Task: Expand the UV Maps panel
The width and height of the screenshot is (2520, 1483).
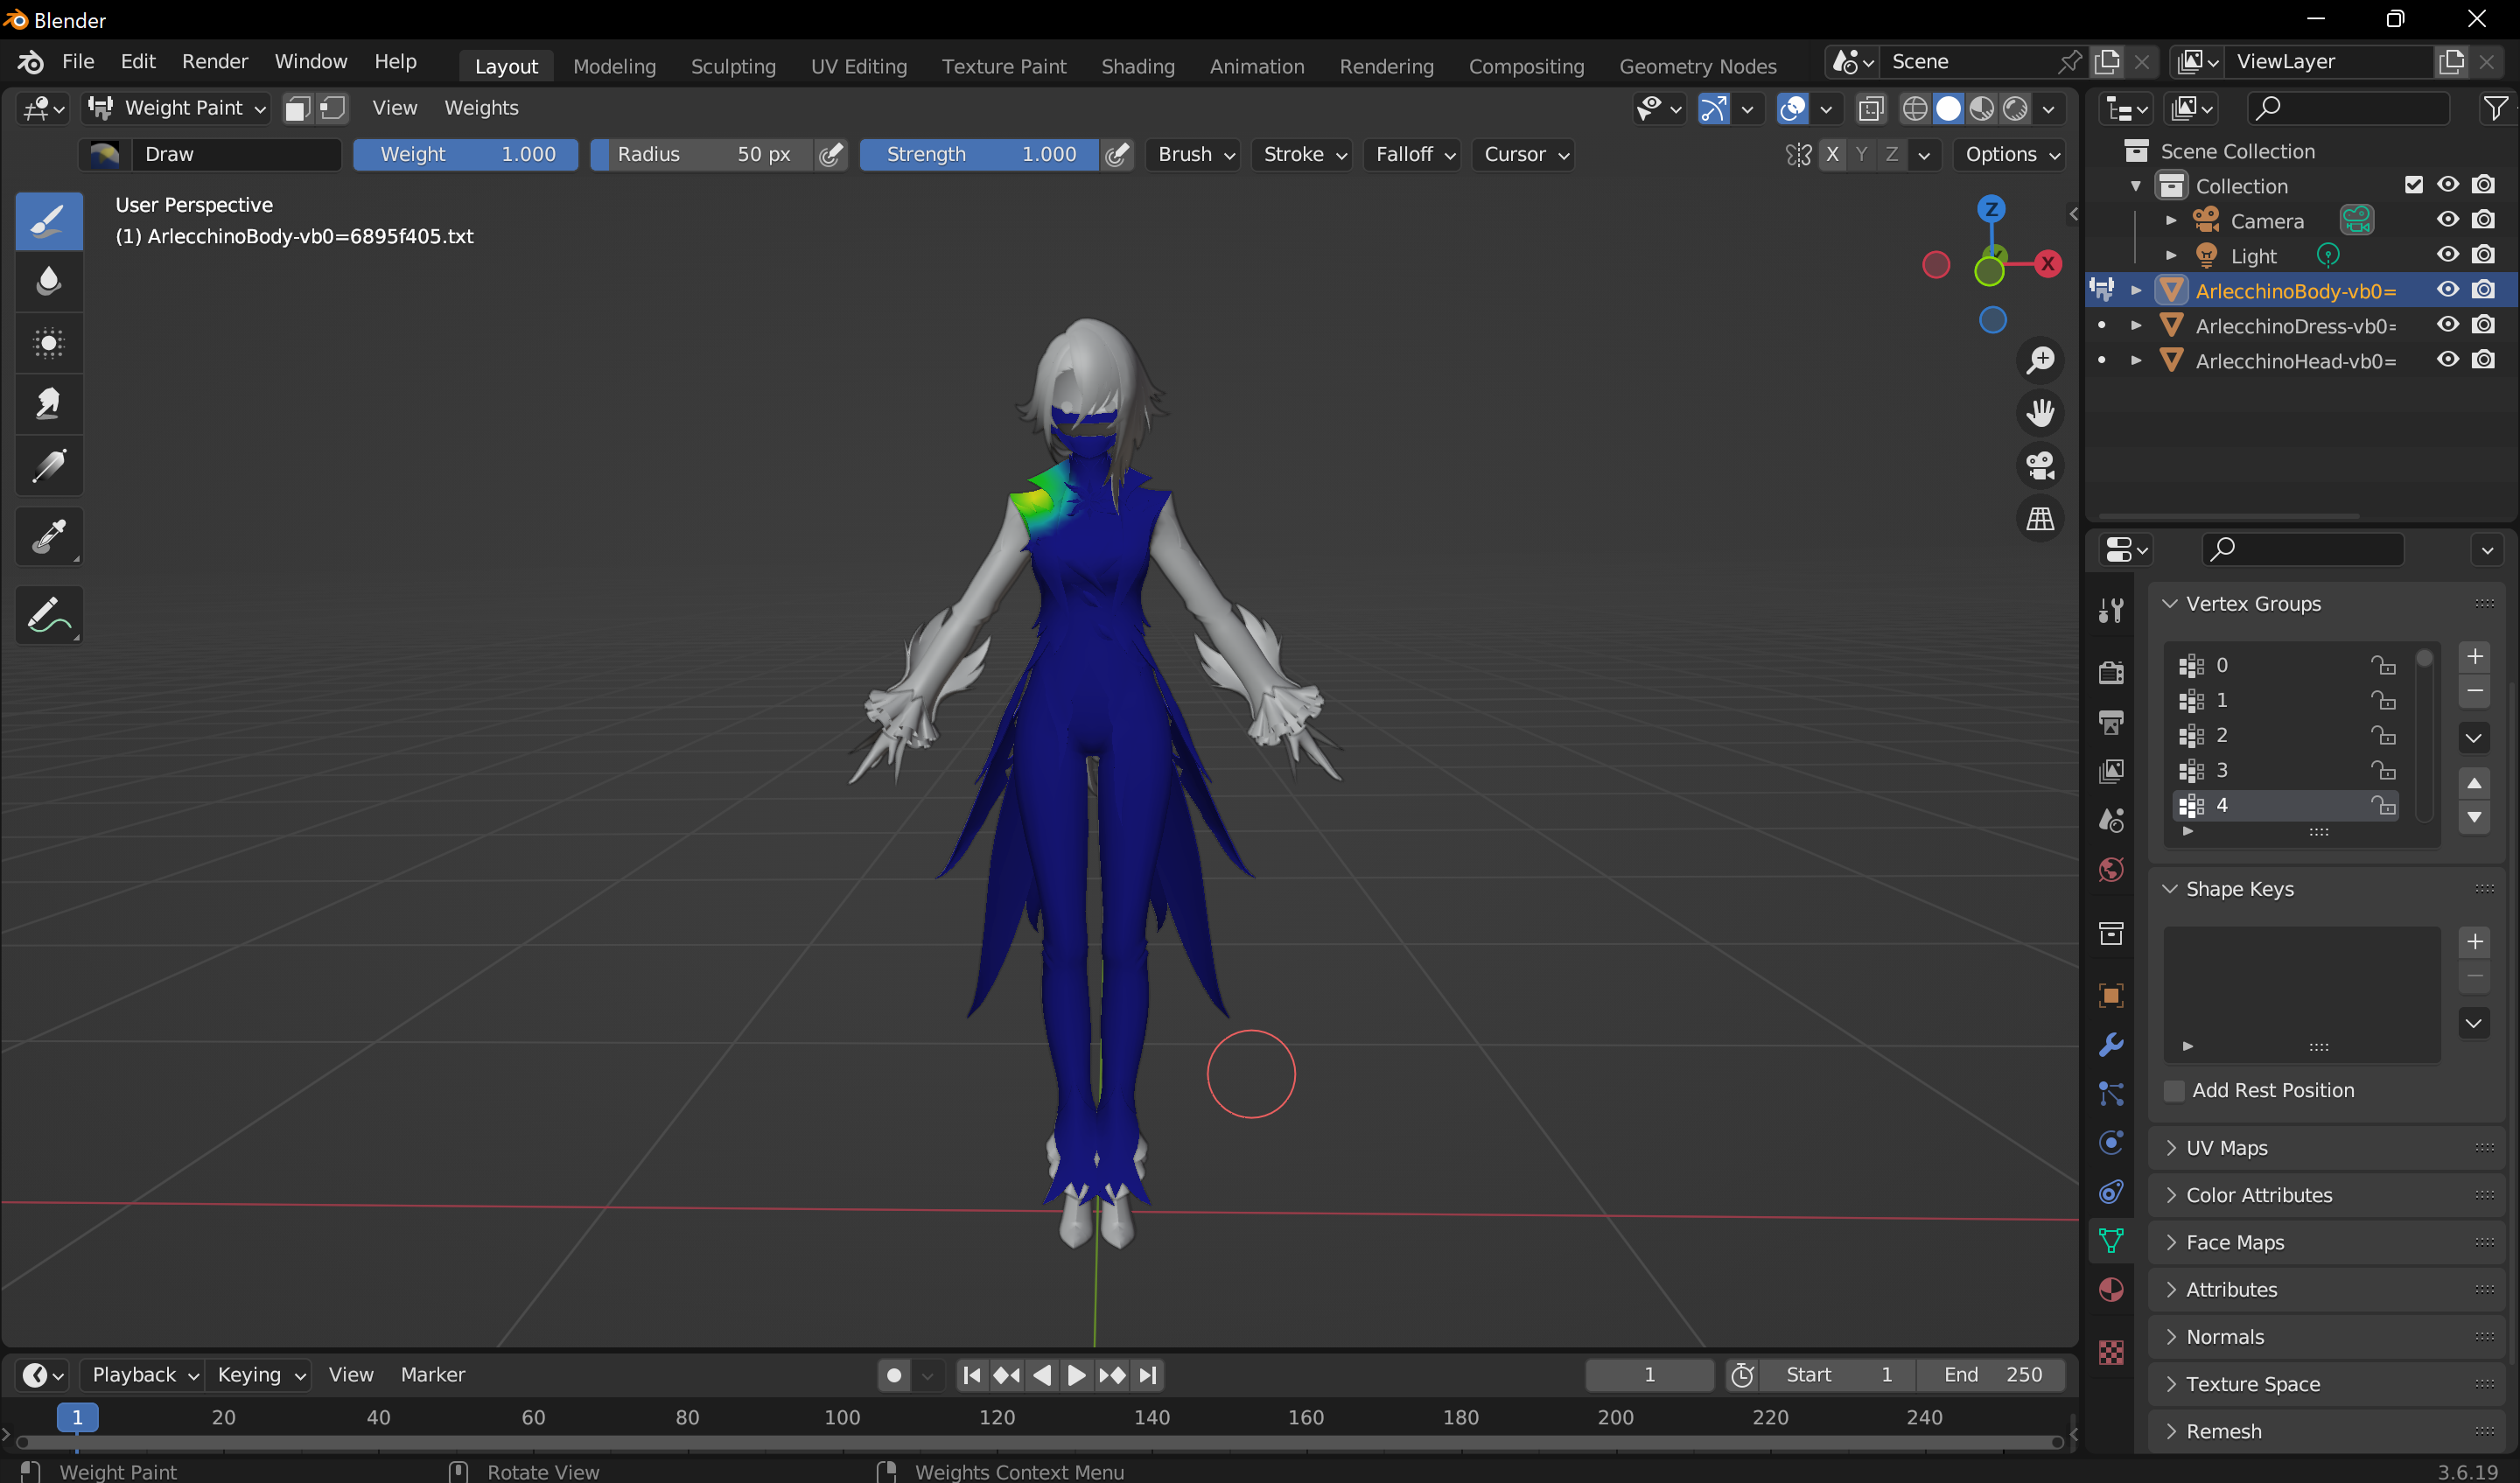Action: tap(2226, 1148)
